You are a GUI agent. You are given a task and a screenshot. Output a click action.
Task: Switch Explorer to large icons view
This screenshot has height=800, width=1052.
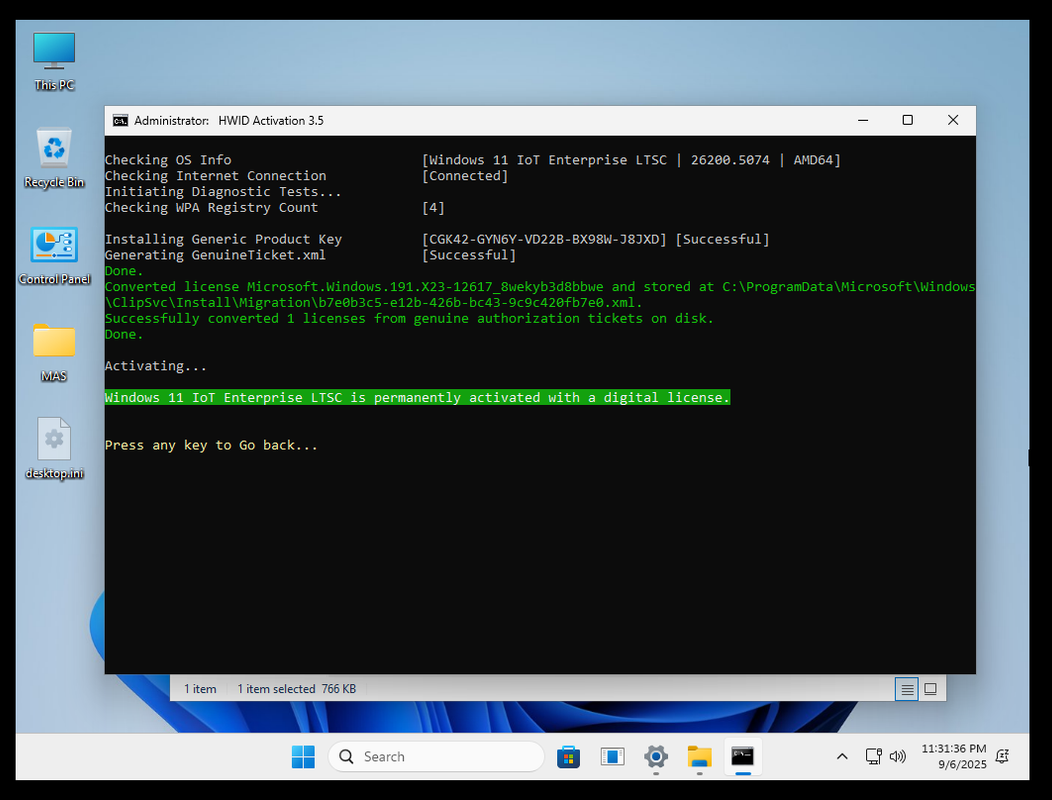(931, 689)
